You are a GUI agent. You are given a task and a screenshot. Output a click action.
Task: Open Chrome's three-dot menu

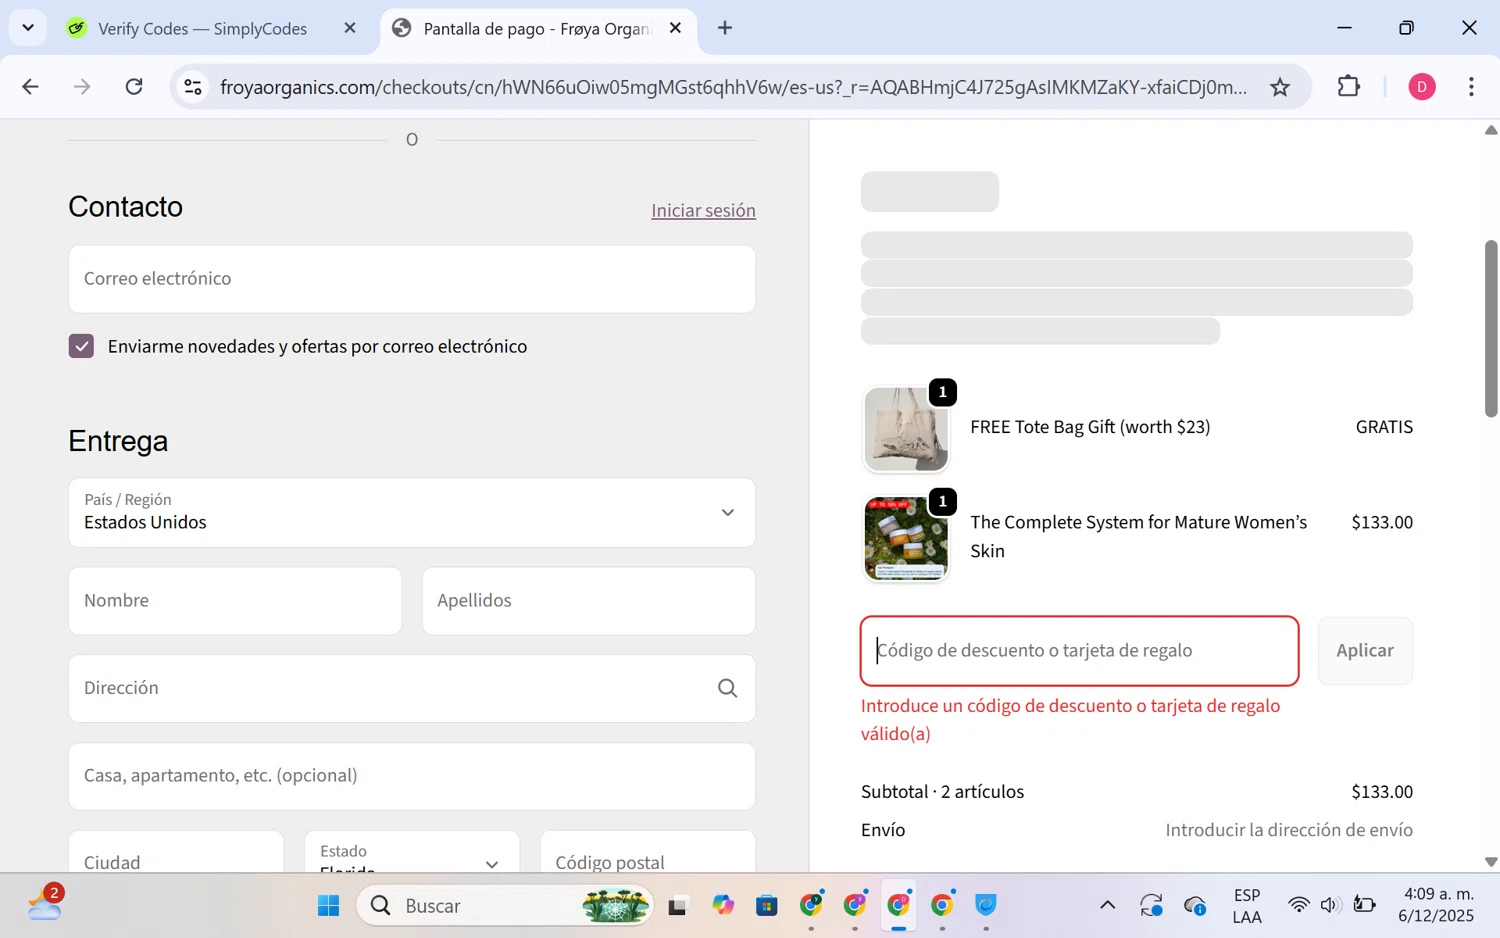coord(1471,87)
